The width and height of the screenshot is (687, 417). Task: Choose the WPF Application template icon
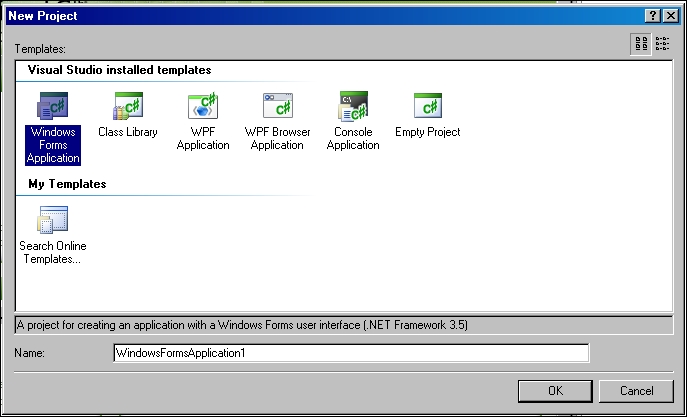click(203, 106)
